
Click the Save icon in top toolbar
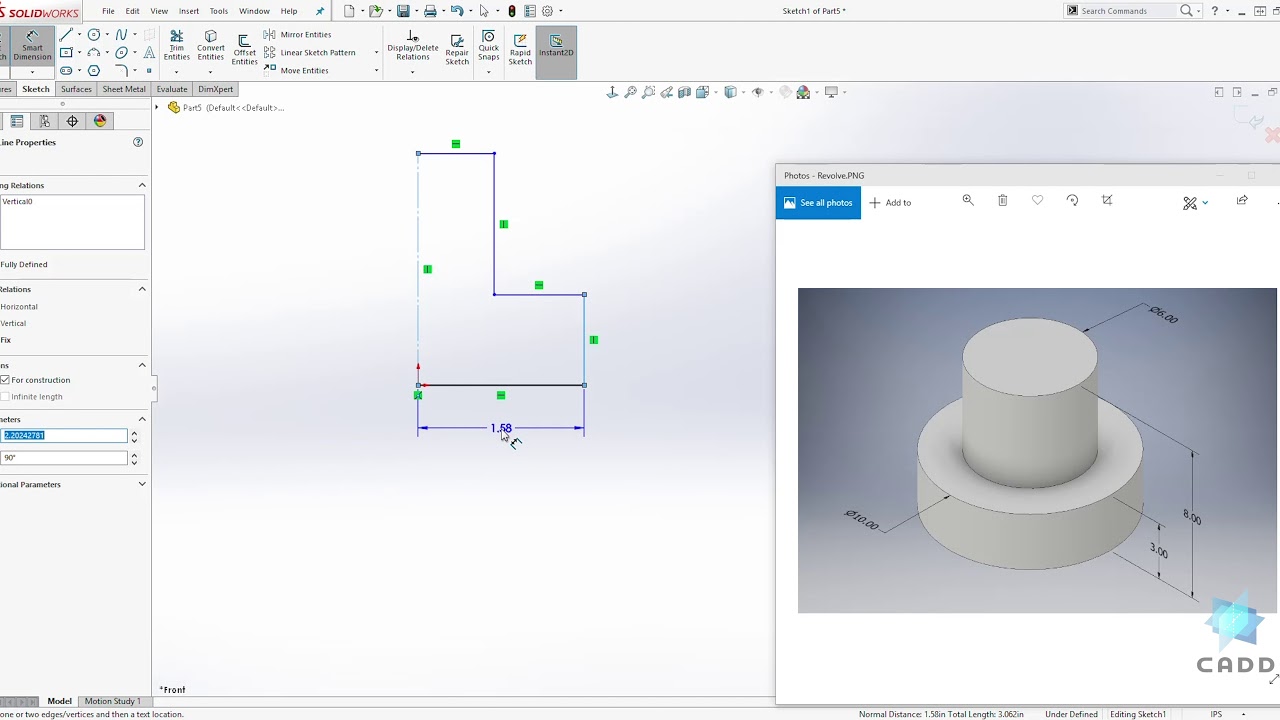[x=403, y=11]
